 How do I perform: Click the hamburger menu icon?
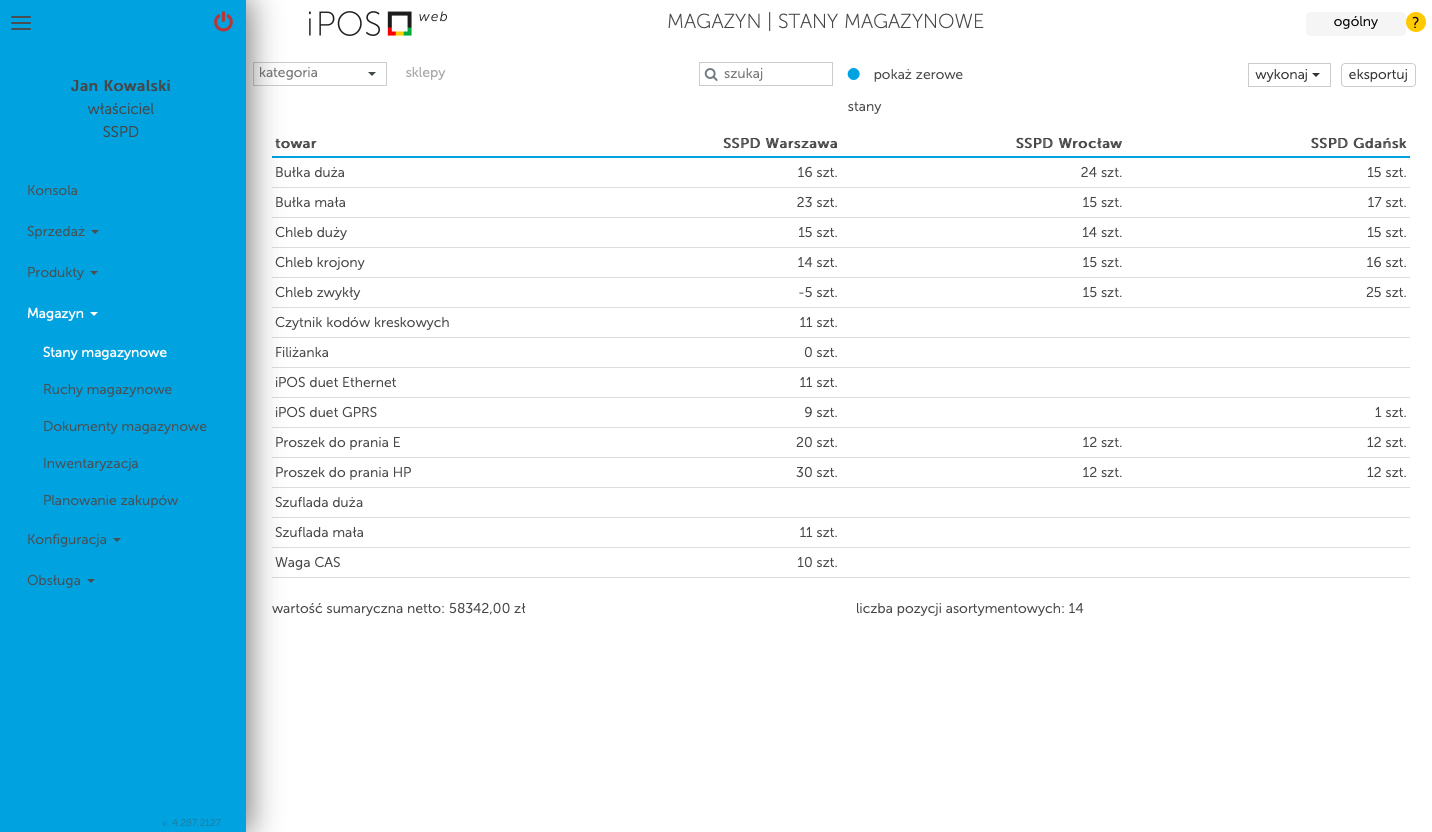(21, 23)
